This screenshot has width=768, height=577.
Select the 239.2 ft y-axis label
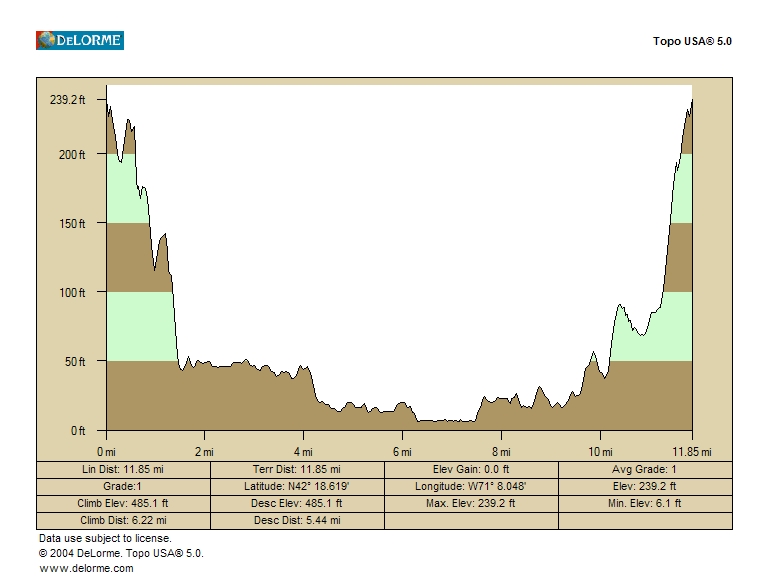point(67,99)
